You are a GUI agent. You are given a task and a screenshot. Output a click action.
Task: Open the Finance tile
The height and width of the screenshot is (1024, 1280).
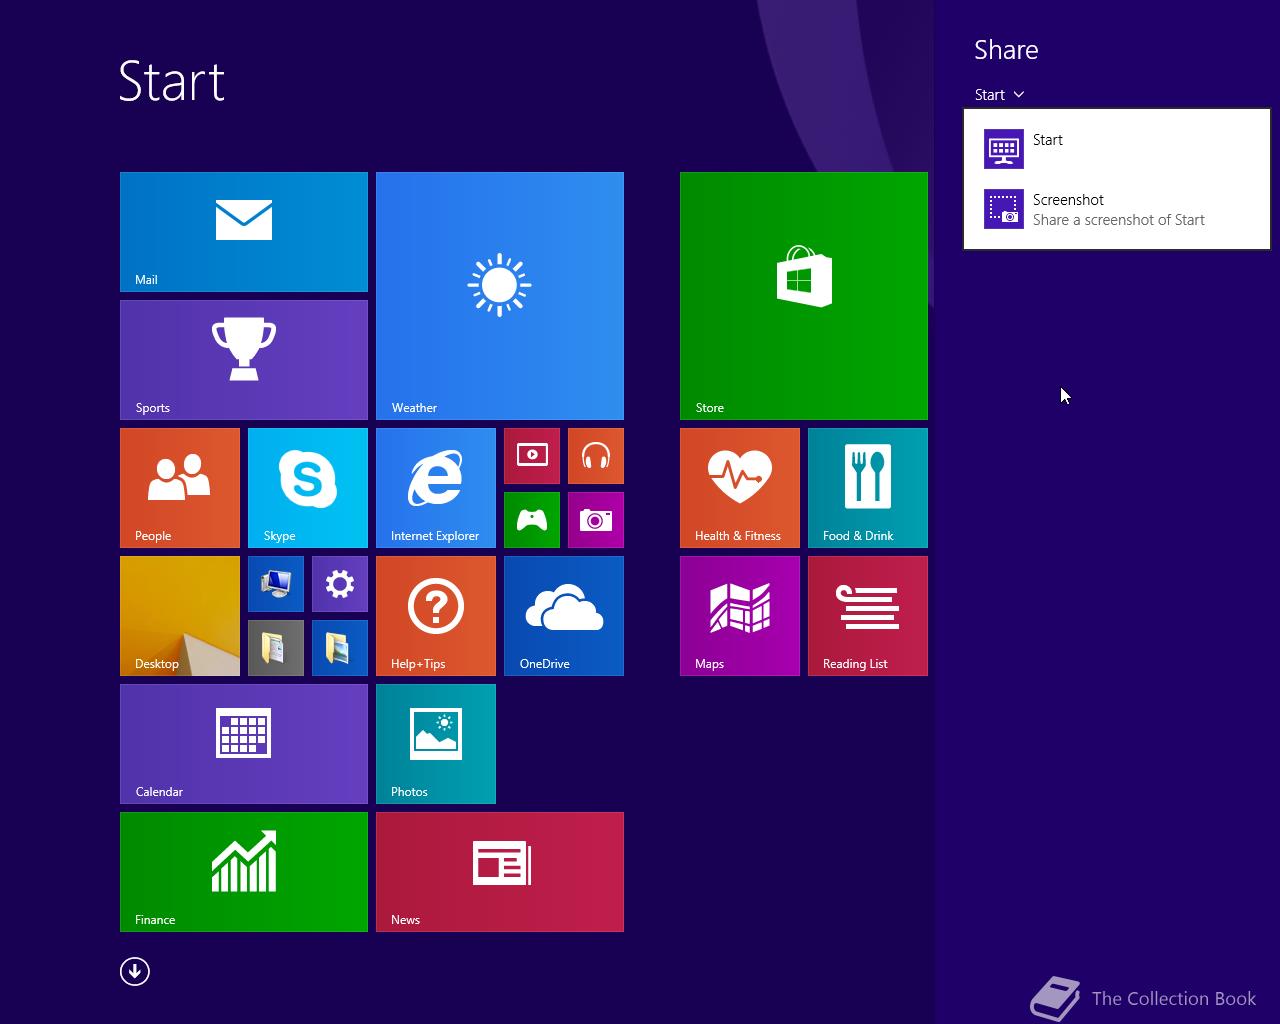pos(244,872)
